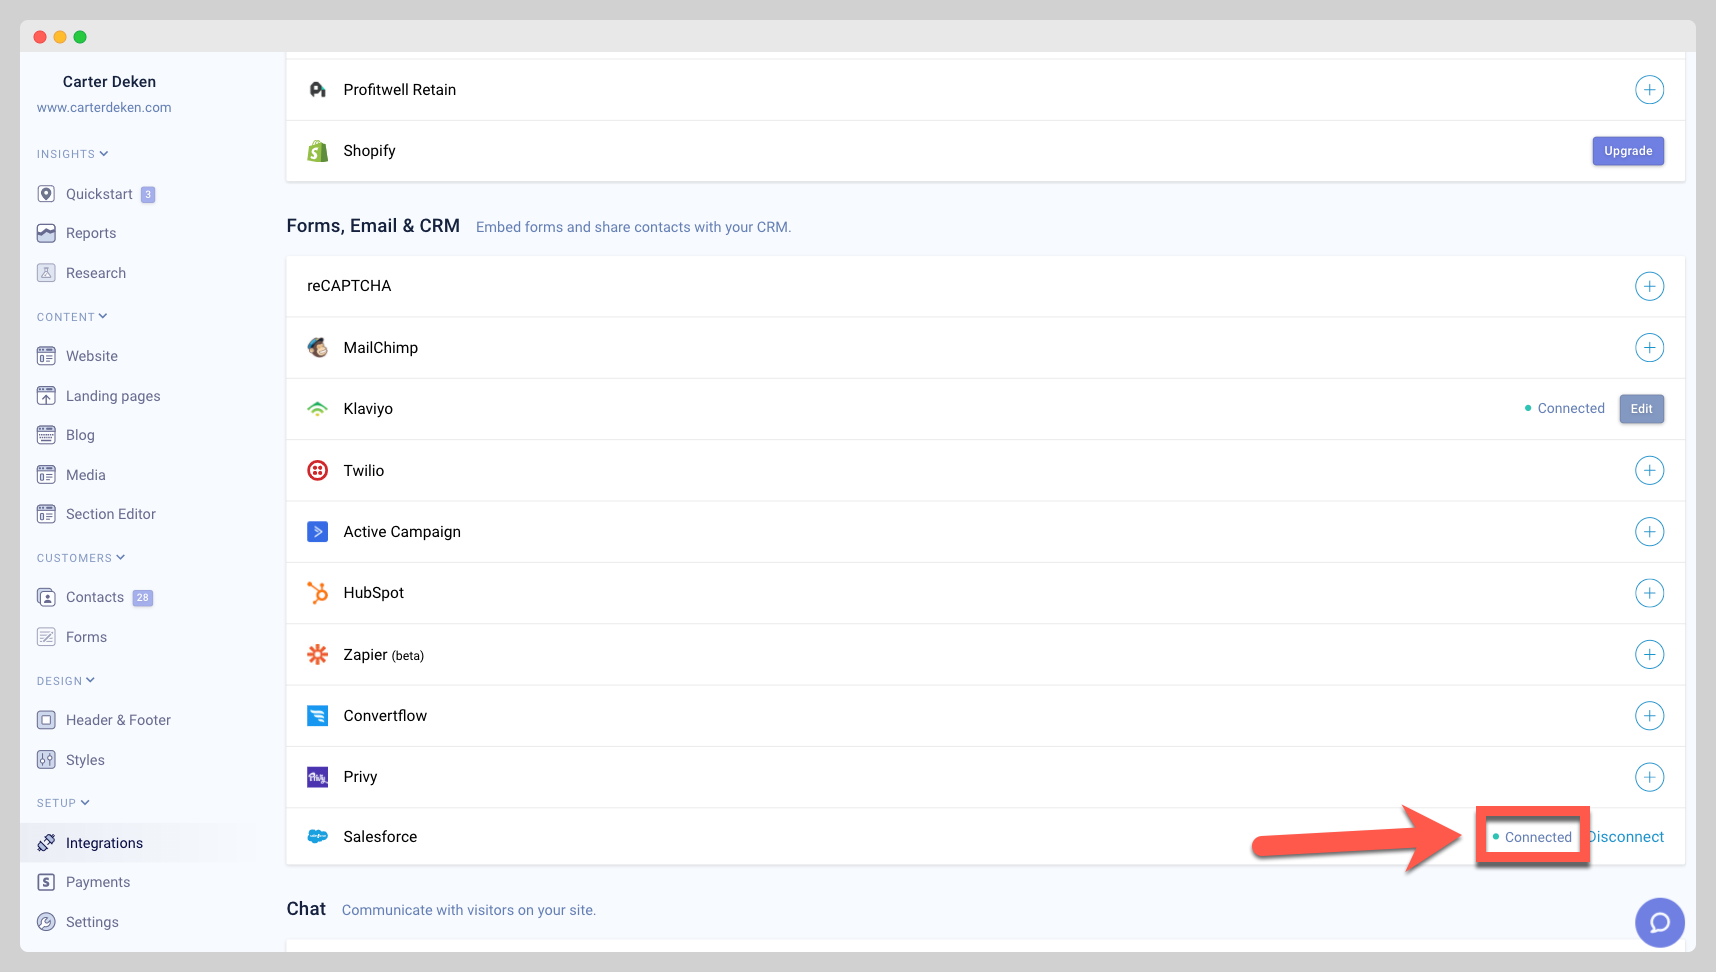Click the Upgrade button for Shopify

[1627, 150]
